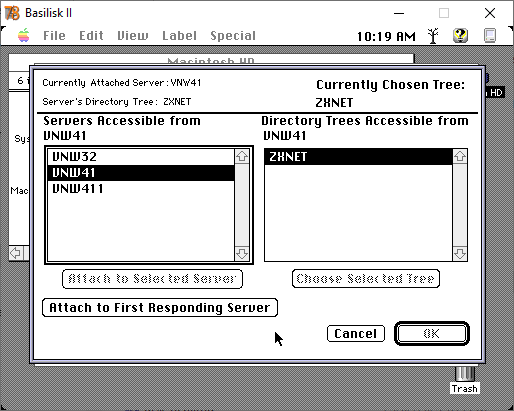Viewport: 514px width, 411px height.
Task: Open the File menu
Action: click(54, 36)
